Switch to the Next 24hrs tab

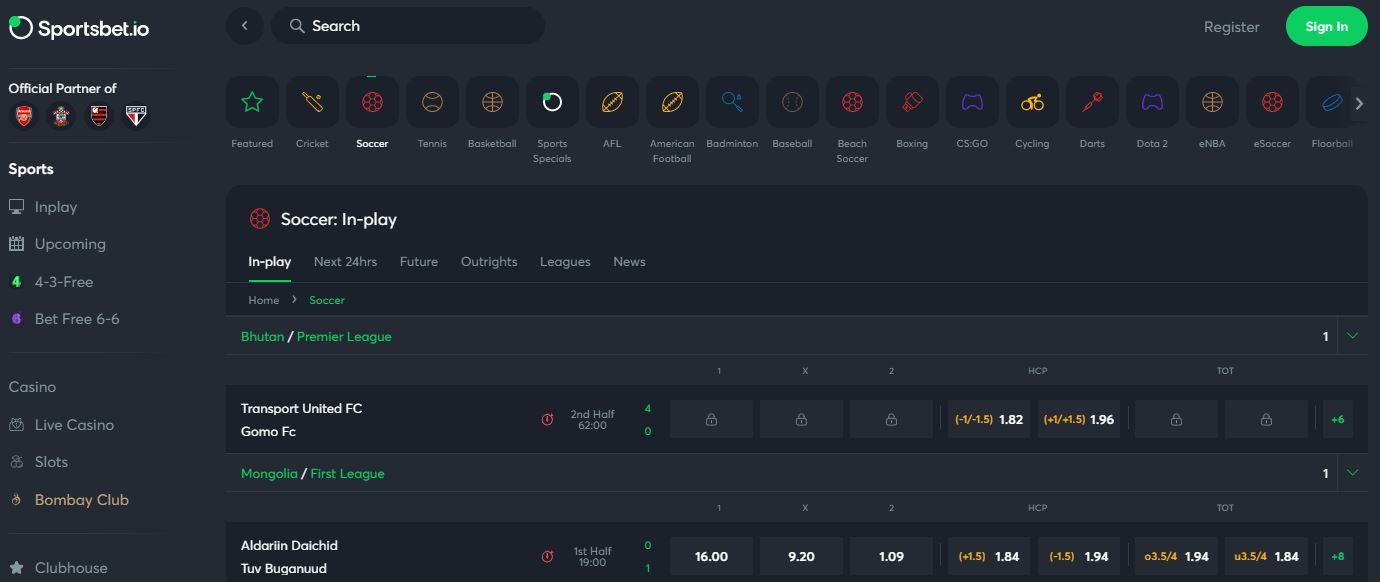click(345, 262)
